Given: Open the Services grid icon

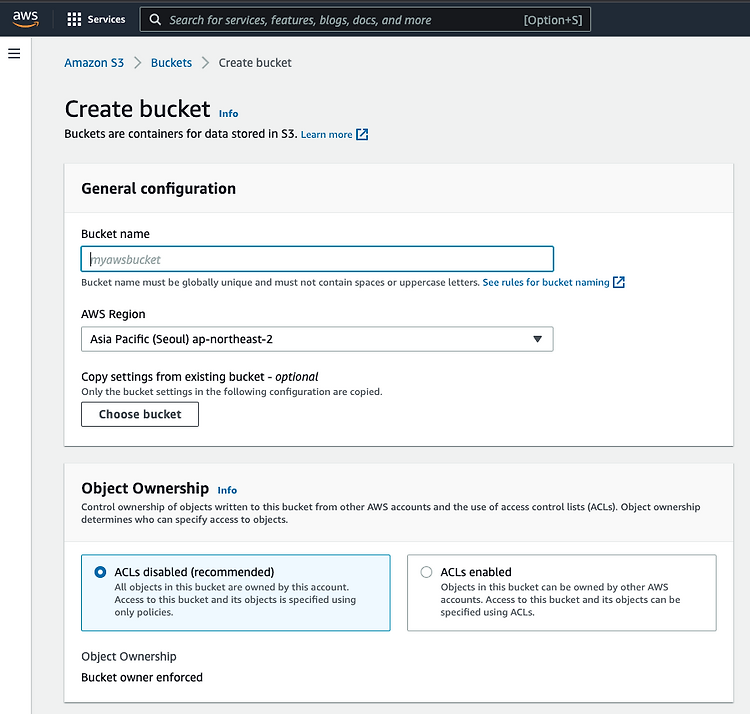Looking at the screenshot, I should tap(74, 19).
